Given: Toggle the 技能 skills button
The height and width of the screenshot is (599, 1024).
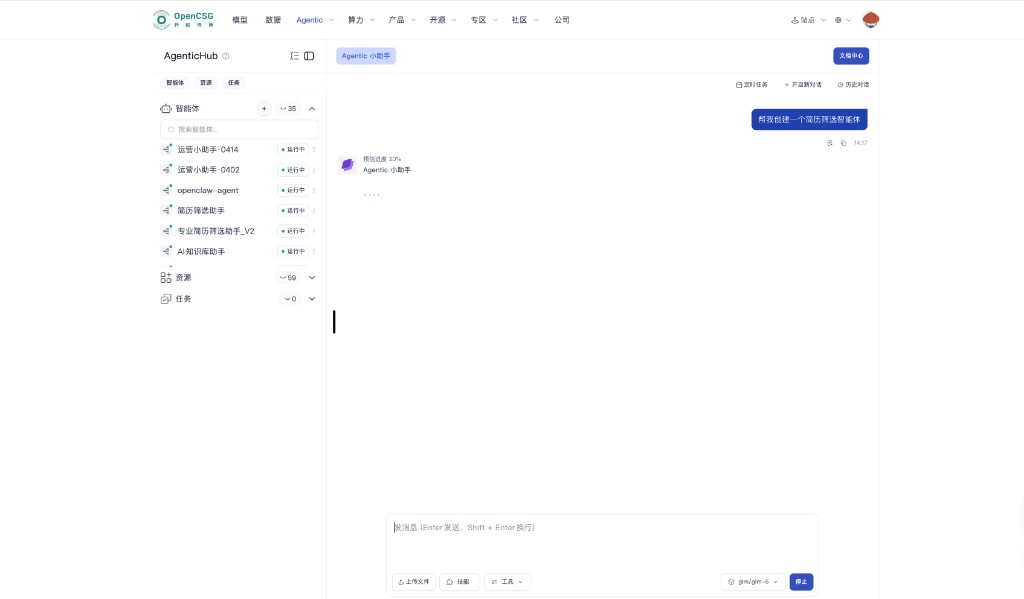Looking at the screenshot, I should (459, 581).
